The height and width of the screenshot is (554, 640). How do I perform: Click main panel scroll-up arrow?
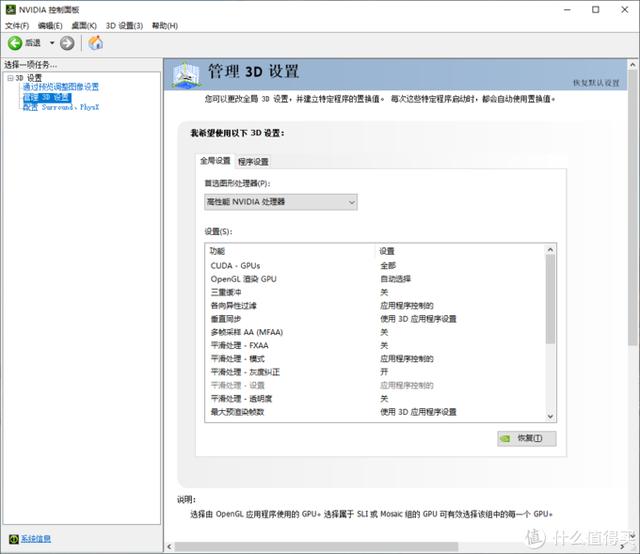pyautogui.click(x=633, y=64)
